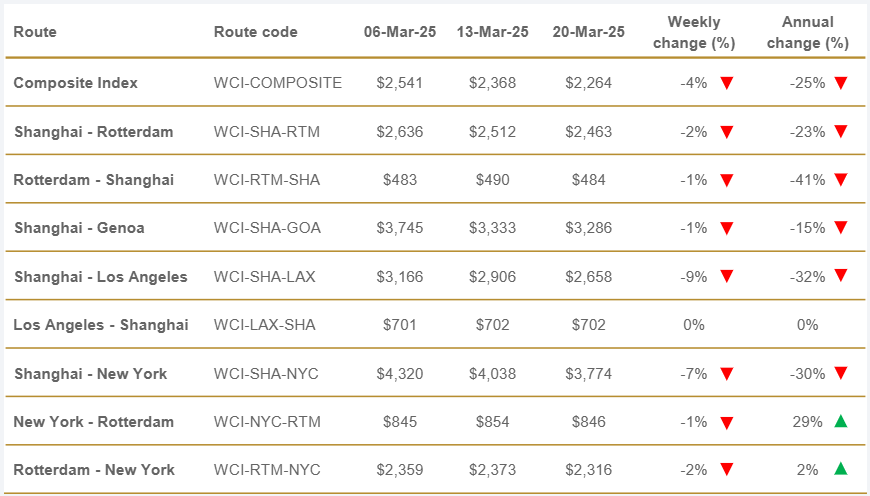Click the Route column header

pos(35,32)
